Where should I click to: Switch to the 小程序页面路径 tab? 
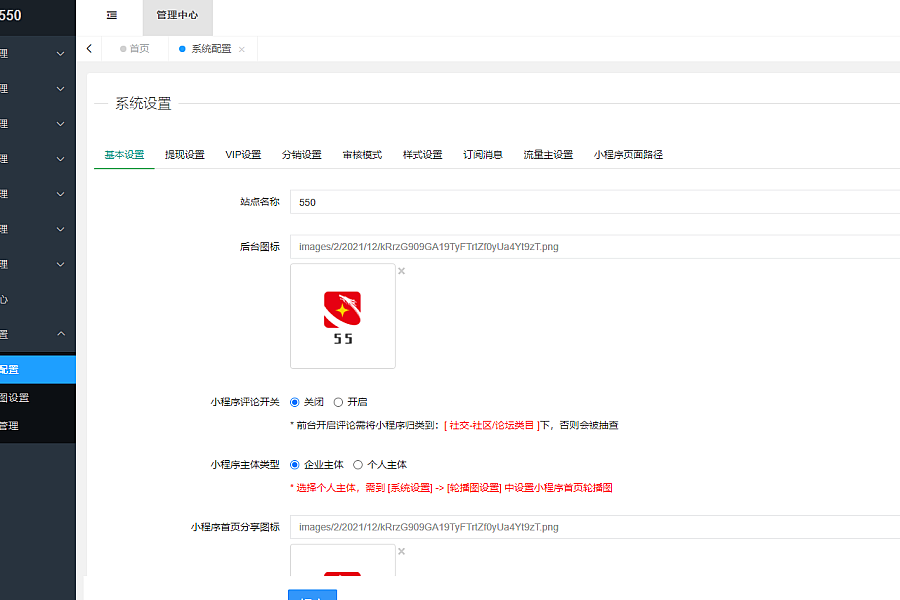629,154
